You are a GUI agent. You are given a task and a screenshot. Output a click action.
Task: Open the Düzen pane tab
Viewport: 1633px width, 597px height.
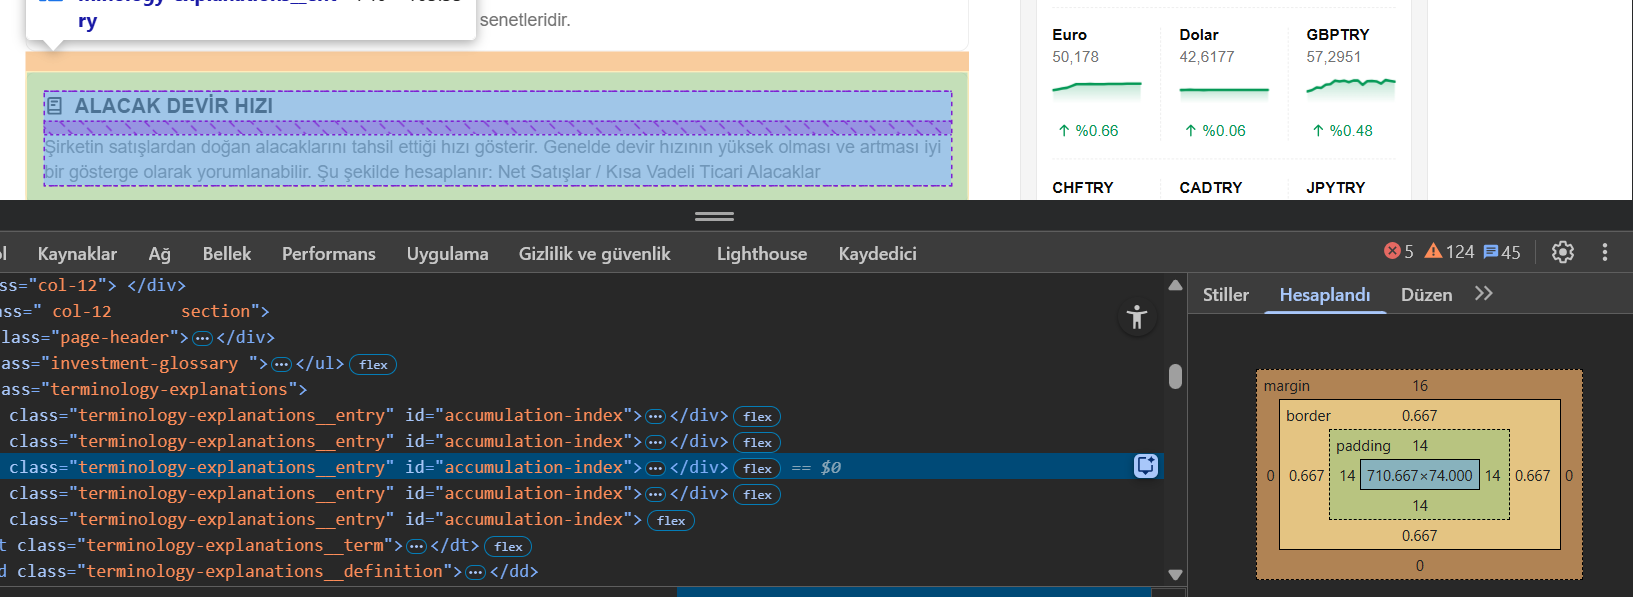[x=1427, y=294]
